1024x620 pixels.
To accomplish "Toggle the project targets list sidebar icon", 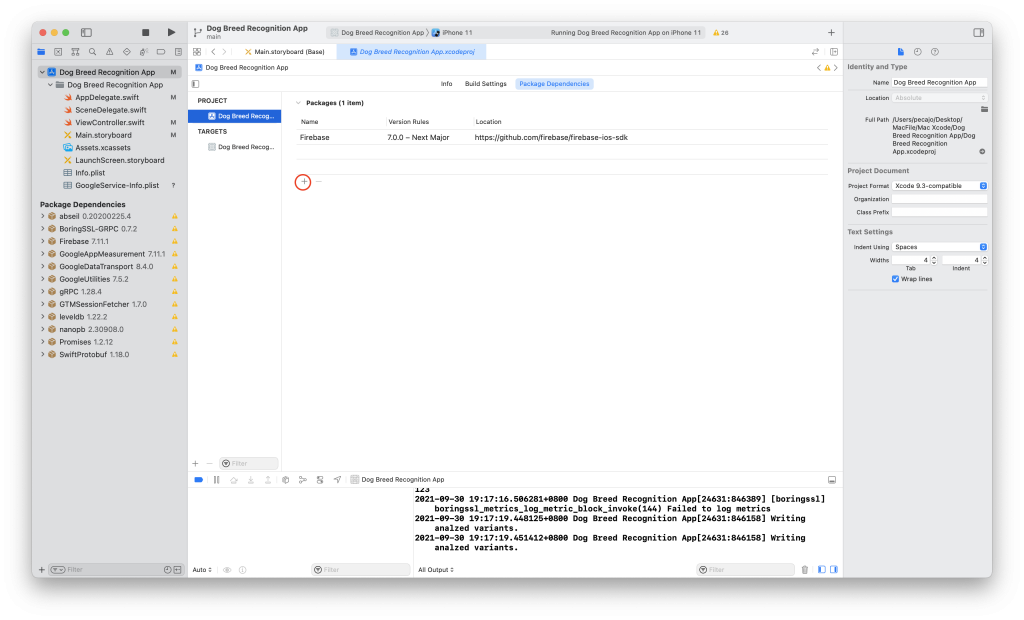I will [x=195, y=84].
